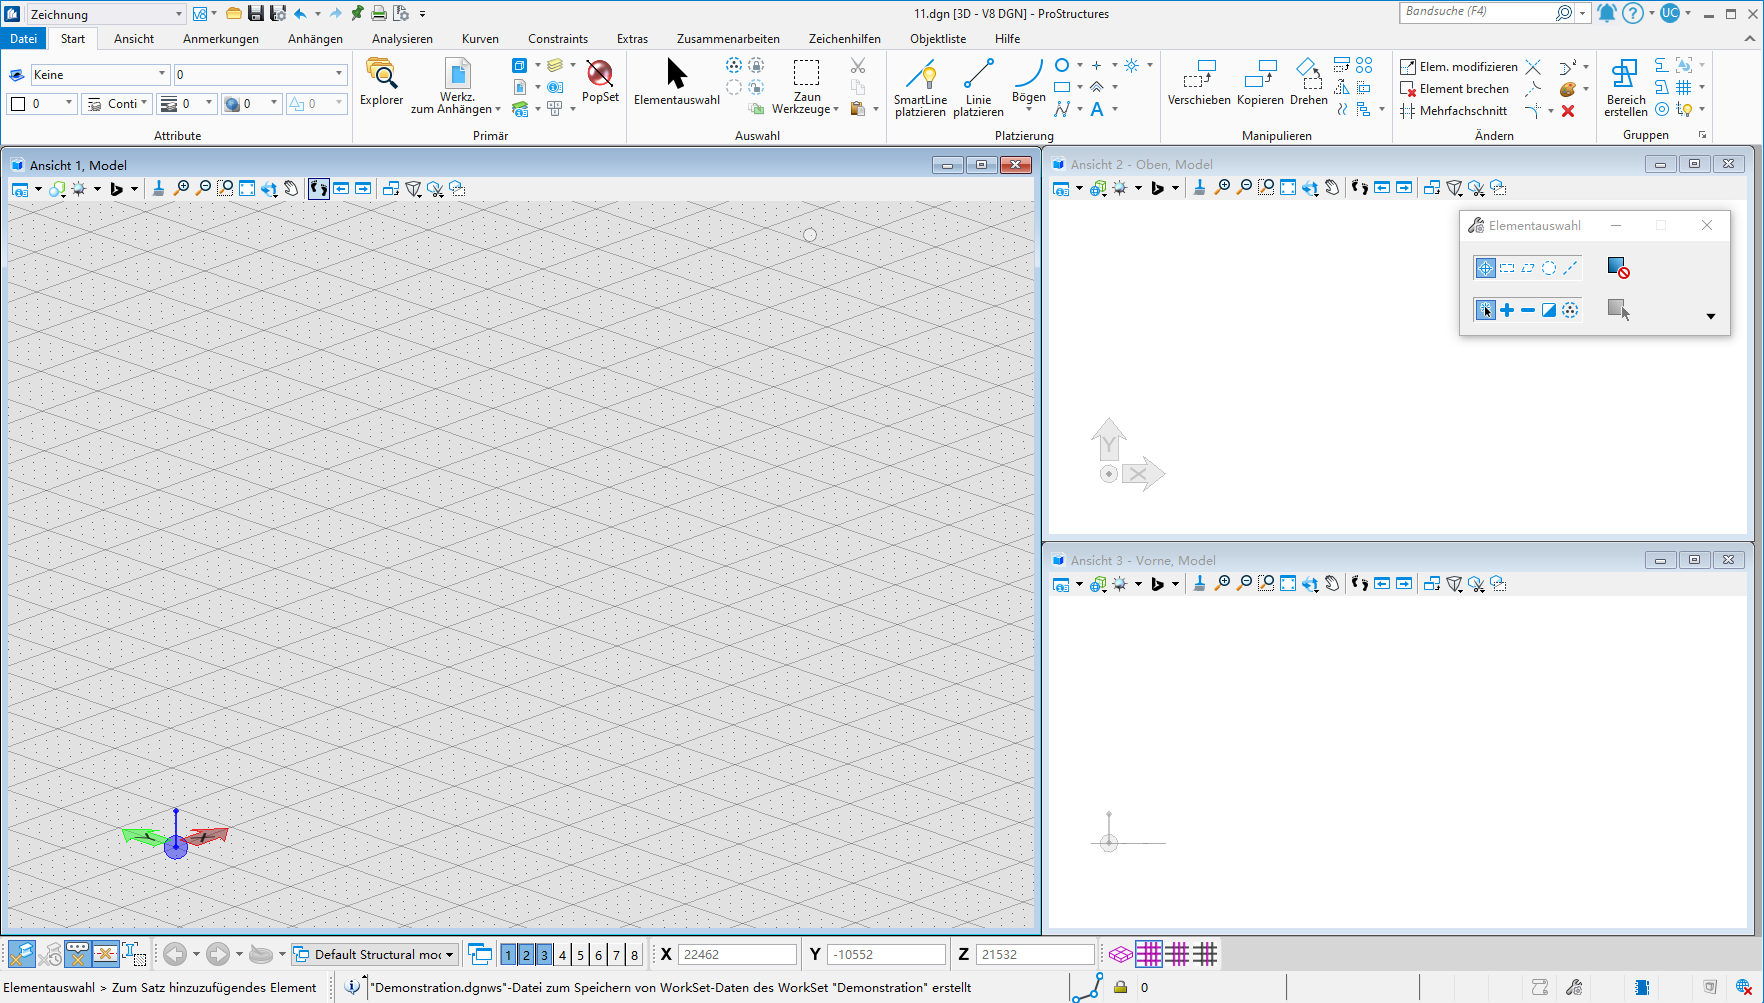The image size is (1764, 1003).
Task: Click the Verschieben move tool
Action: click(x=1199, y=82)
